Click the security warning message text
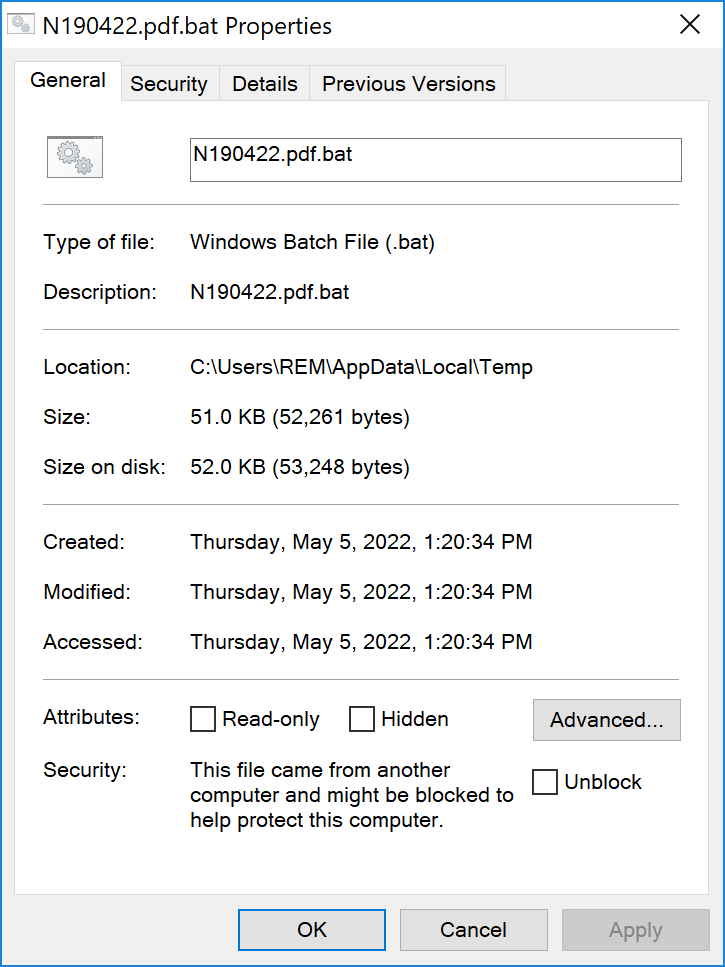Screen dimensions: 725x967 [x=351, y=796]
